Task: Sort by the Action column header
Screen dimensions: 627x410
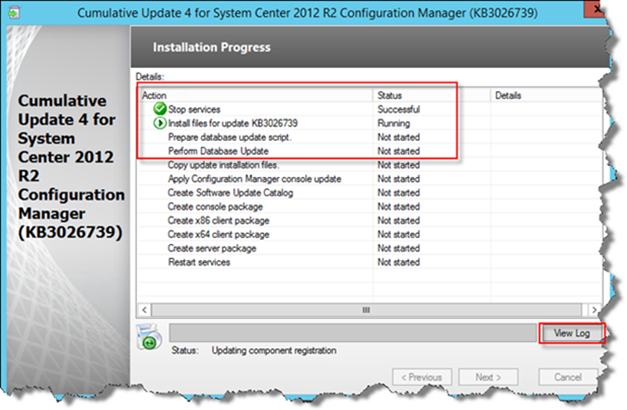Action: tap(255, 95)
